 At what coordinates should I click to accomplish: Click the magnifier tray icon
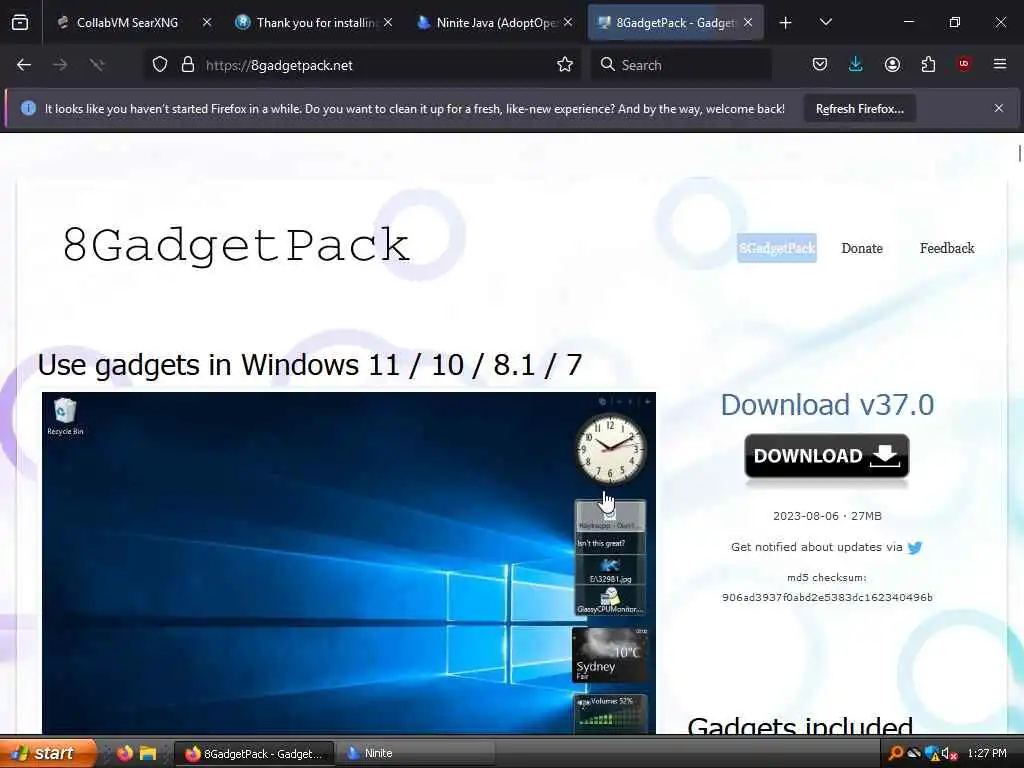tap(897, 753)
